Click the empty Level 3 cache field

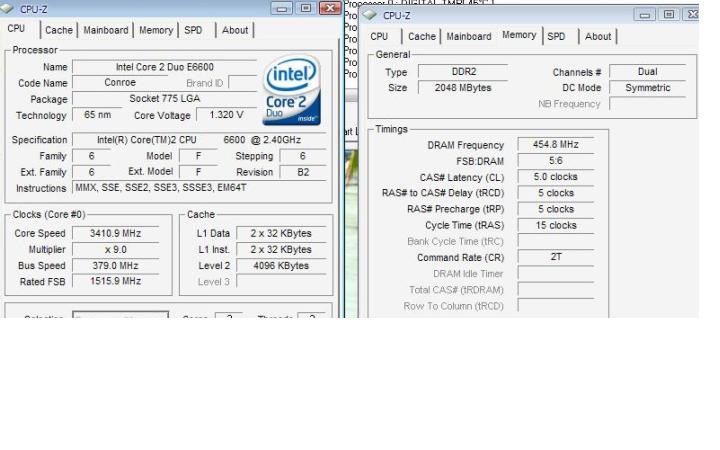[x=281, y=281]
